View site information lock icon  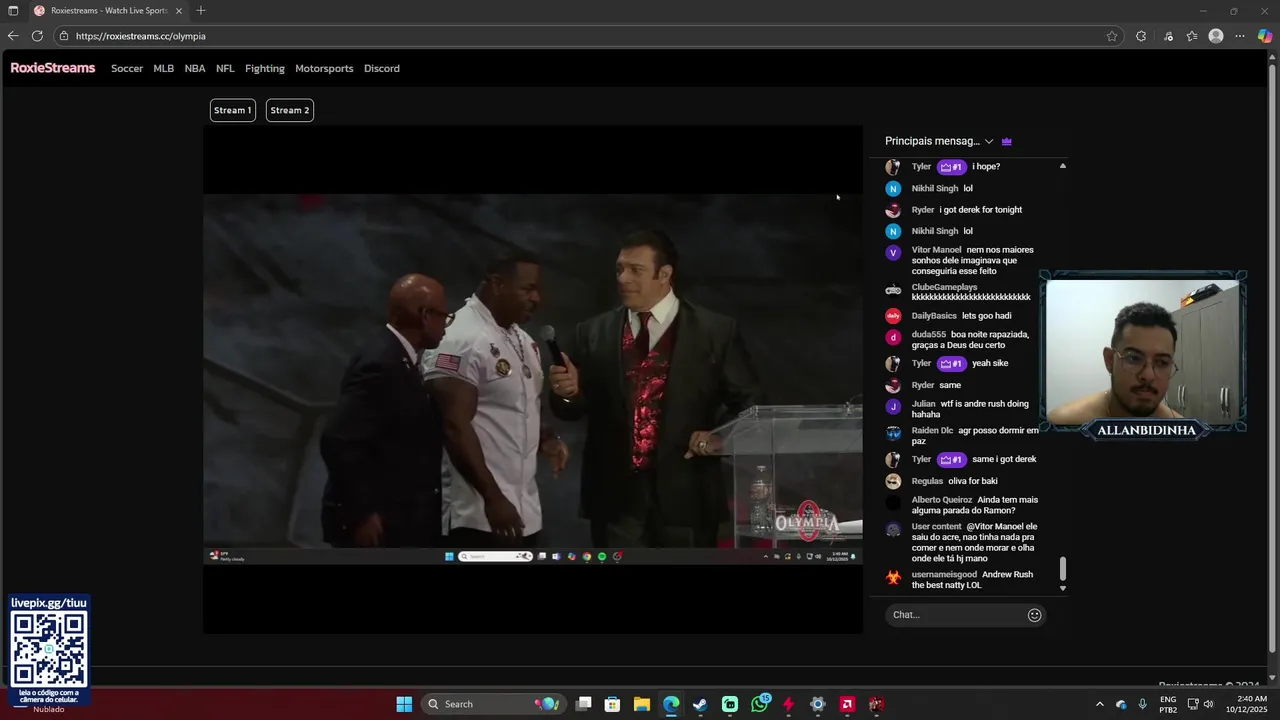click(x=64, y=36)
